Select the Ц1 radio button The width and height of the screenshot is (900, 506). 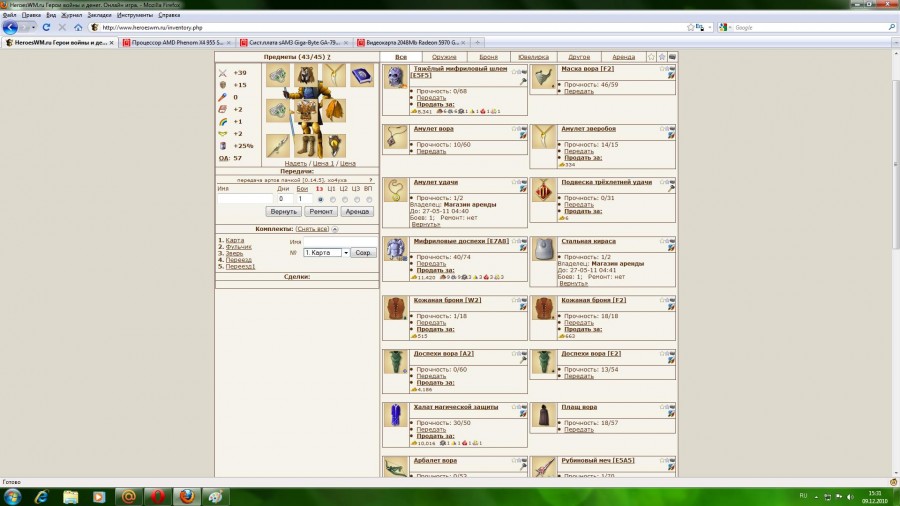click(332, 199)
